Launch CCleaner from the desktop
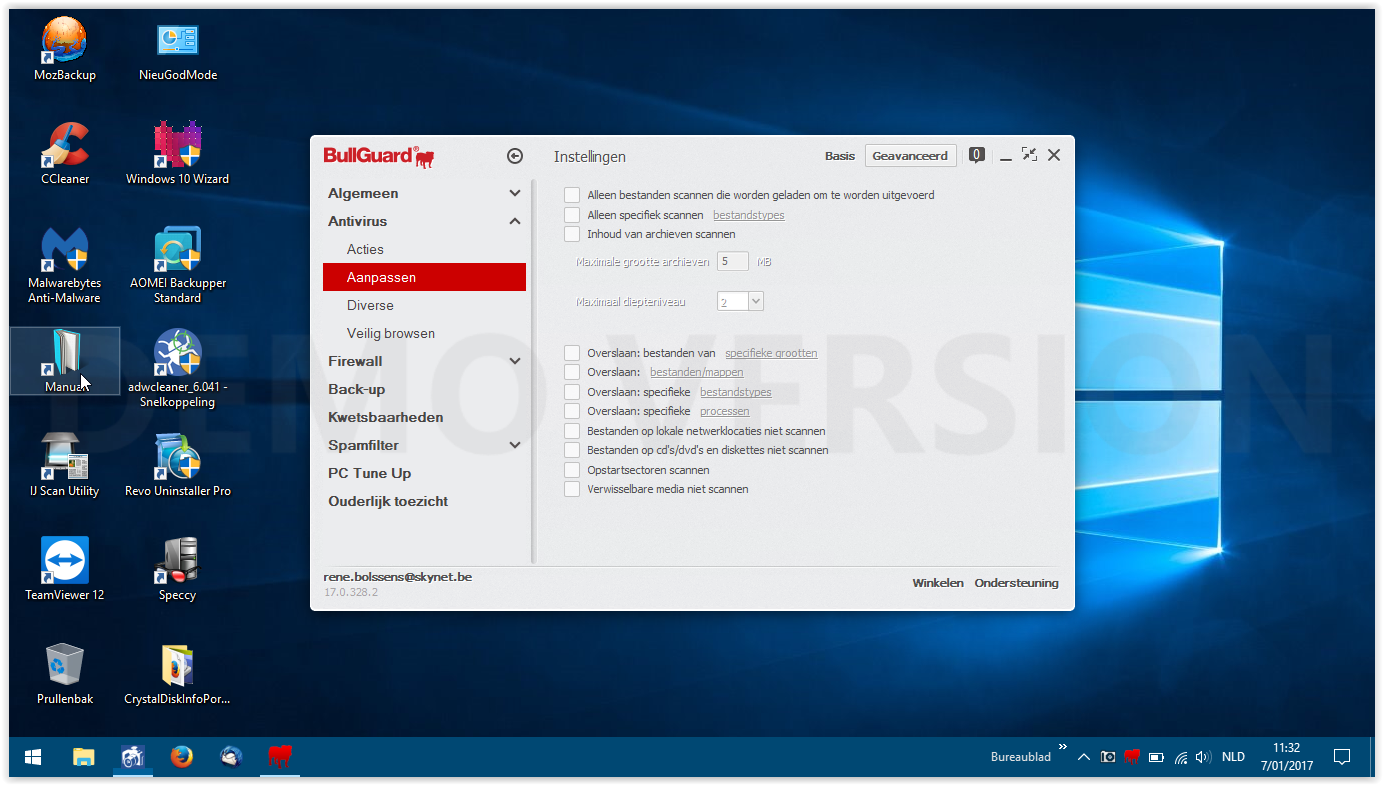The width and height of the screenshot is (1383, 785). click(x=65, y=155)
